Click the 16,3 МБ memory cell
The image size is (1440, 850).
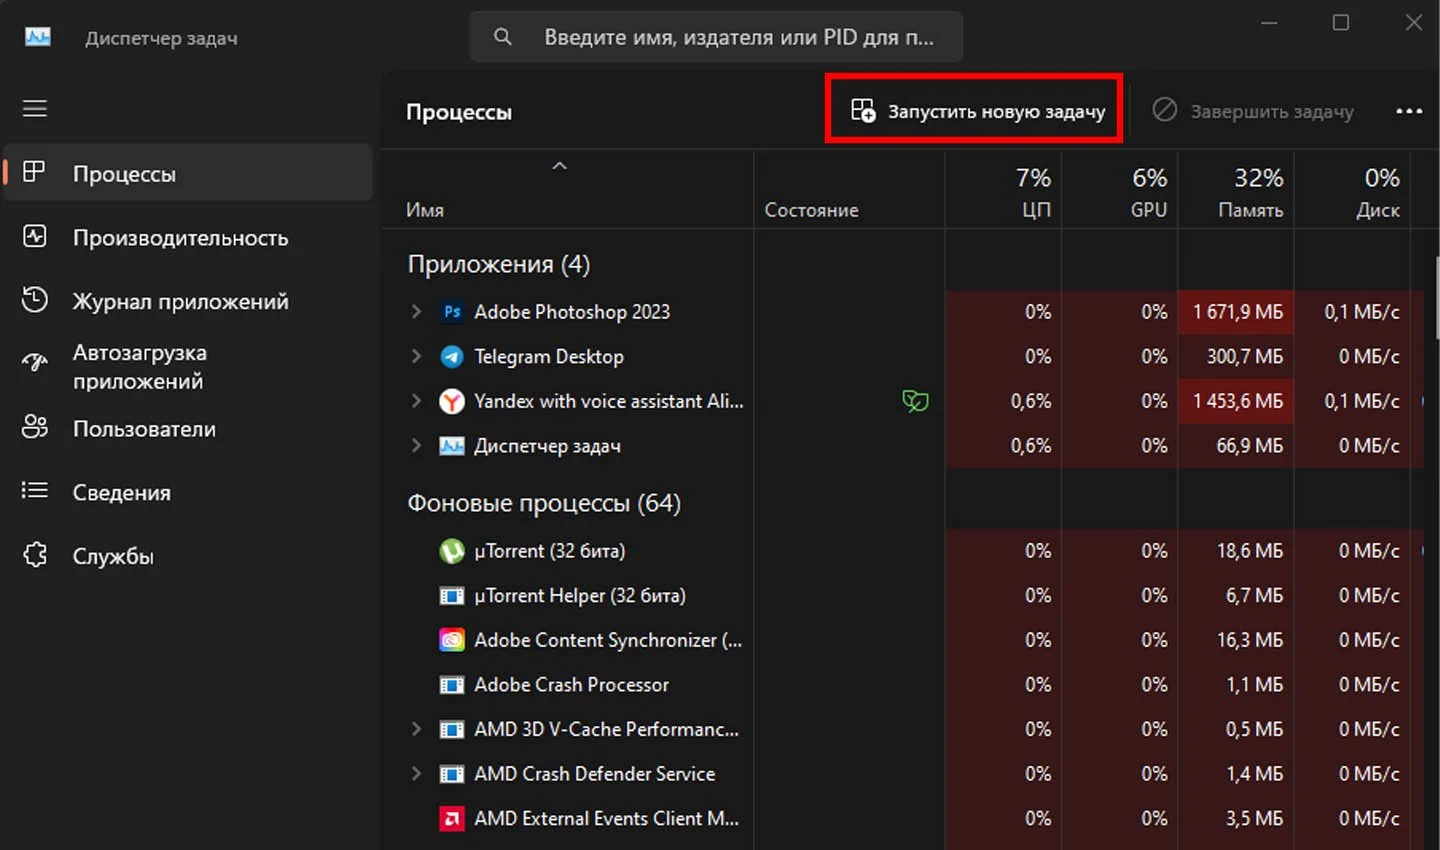(x=1237, y=640)
